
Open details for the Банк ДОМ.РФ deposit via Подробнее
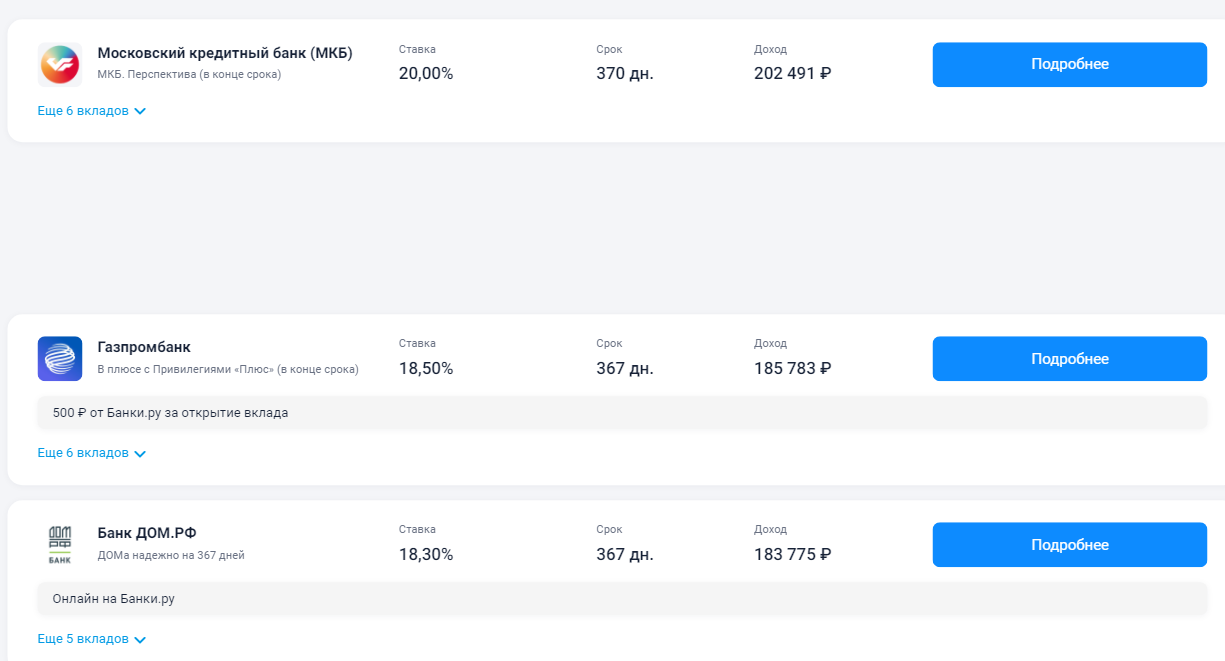tap(1070, 545)
